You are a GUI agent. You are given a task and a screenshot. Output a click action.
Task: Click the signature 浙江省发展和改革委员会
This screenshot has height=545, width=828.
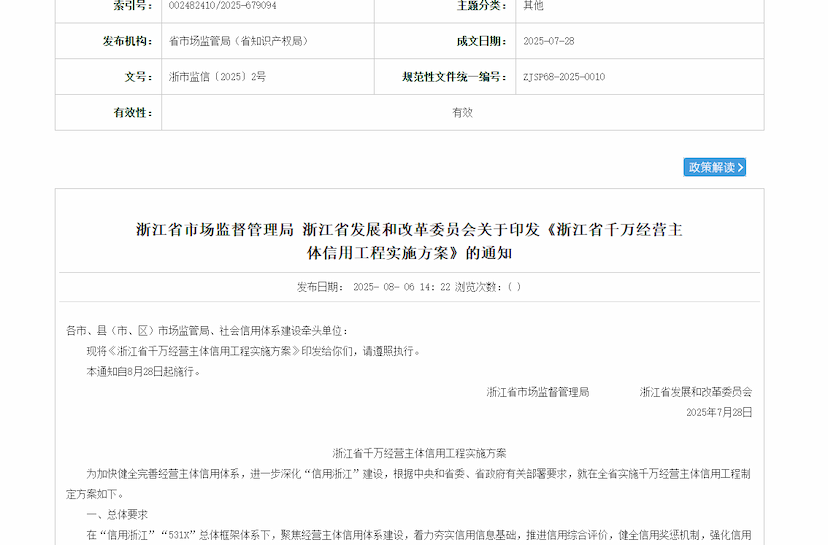tap(696, 392)
